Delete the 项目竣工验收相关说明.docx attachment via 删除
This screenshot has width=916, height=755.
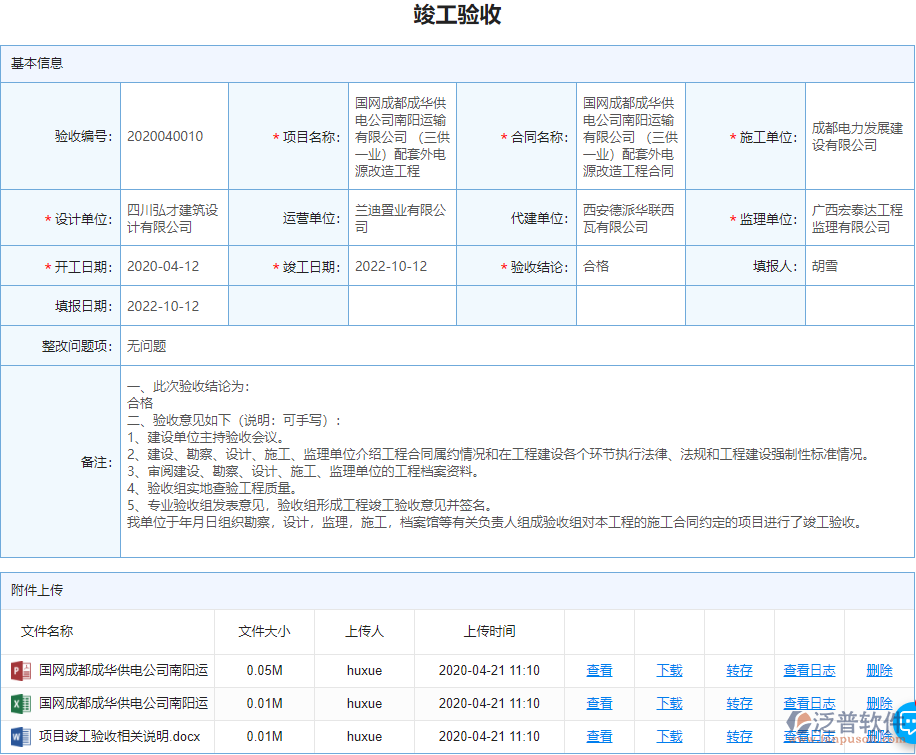(878, 735)
